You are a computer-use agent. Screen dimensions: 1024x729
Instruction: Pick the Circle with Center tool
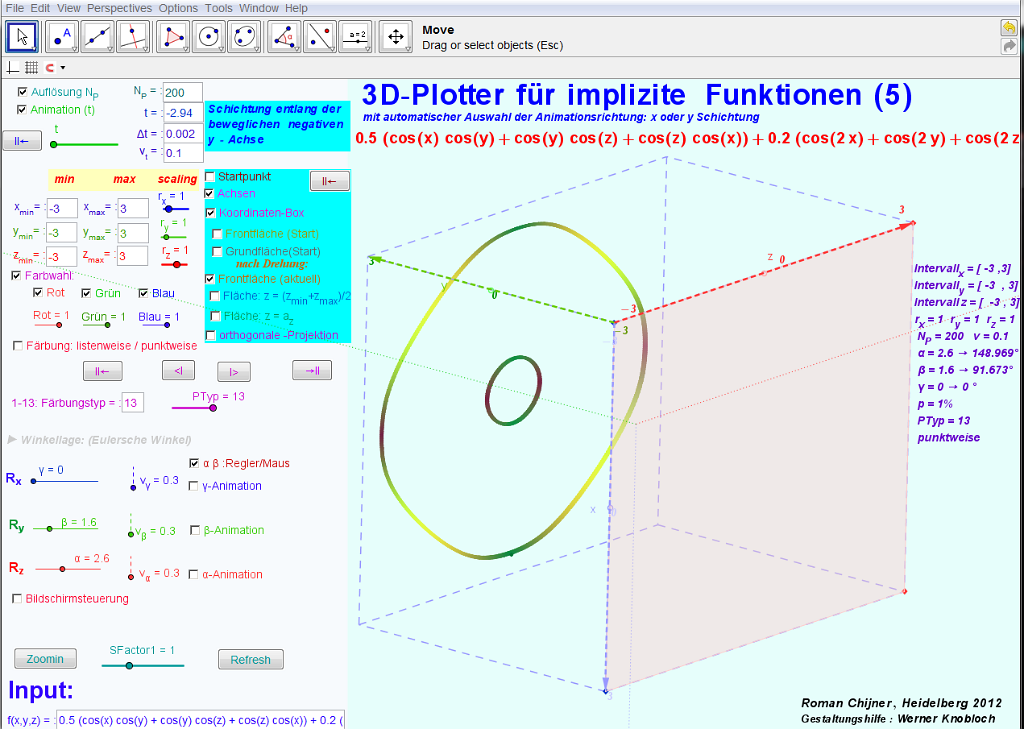[x=210, y=37]
